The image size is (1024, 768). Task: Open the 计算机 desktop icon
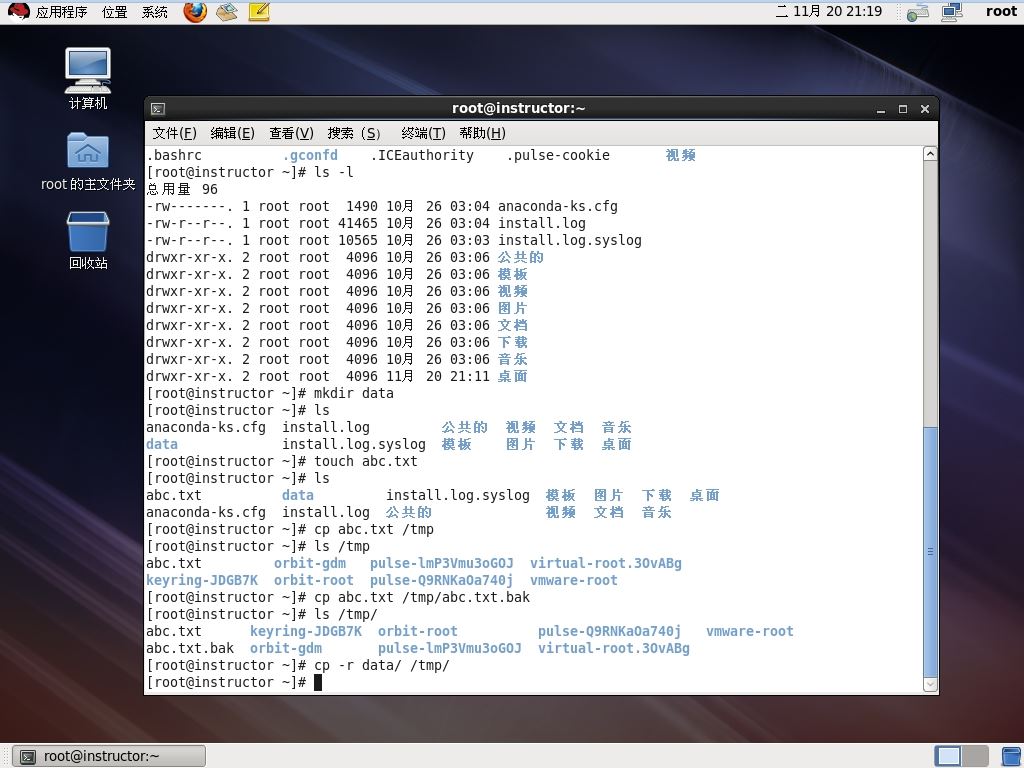tap(88, 78)
